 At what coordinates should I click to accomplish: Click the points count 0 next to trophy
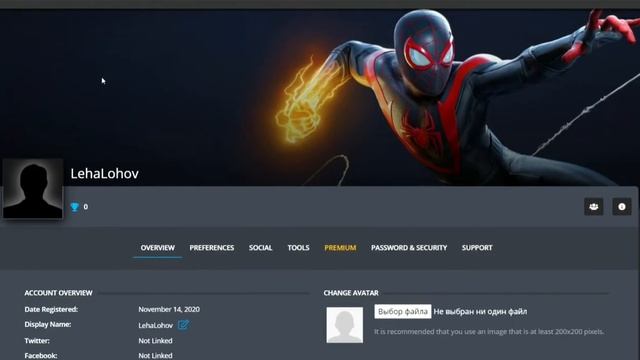[86, 207]
